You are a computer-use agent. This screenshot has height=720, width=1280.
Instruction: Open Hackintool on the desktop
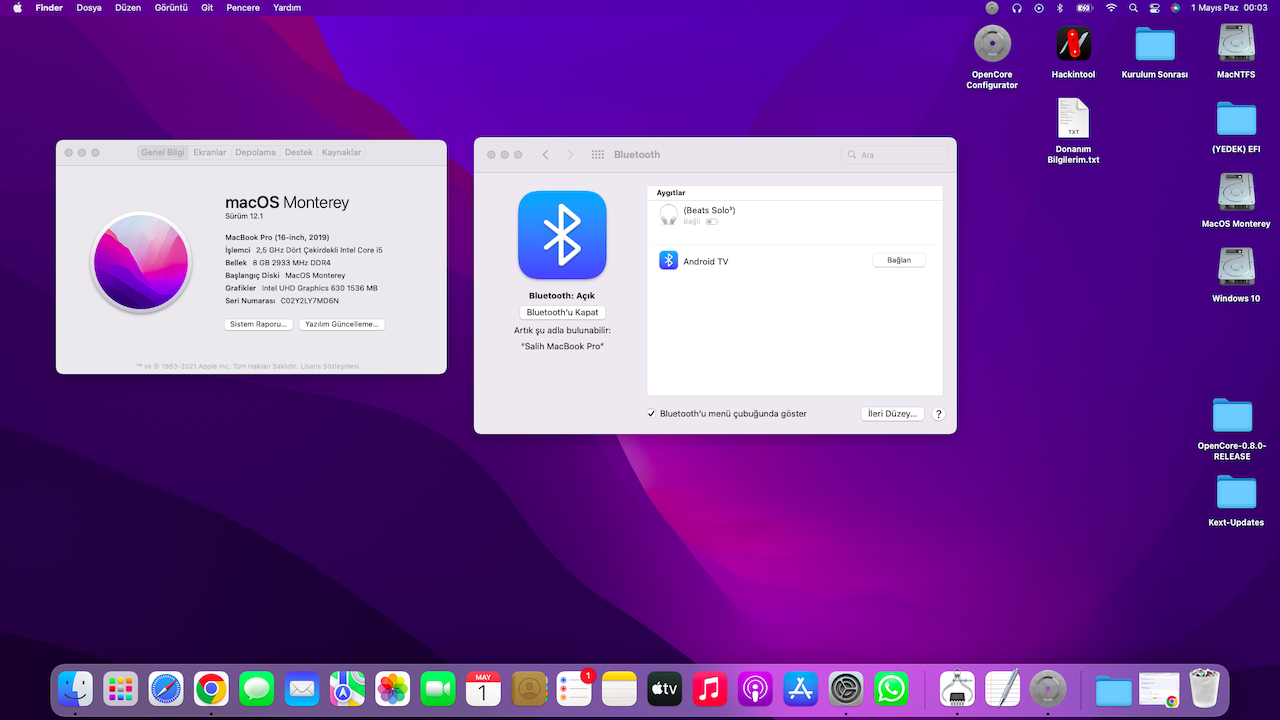1073,44
